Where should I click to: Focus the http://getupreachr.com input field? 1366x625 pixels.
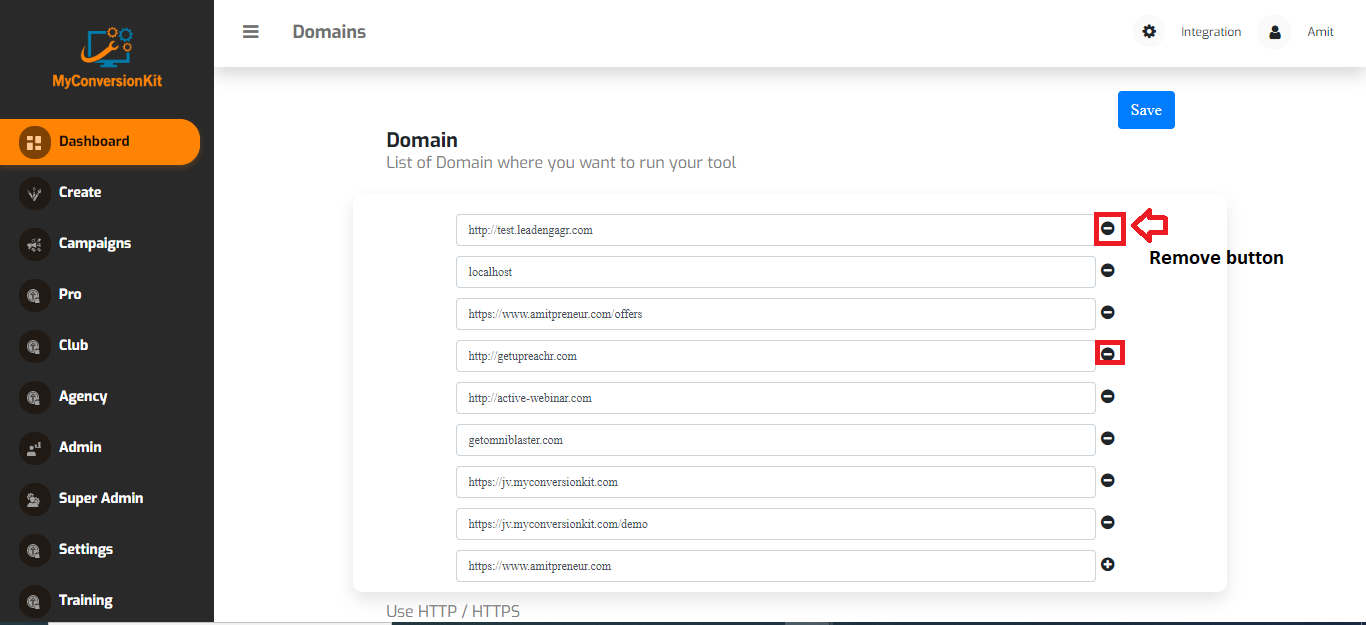(776, 356)
